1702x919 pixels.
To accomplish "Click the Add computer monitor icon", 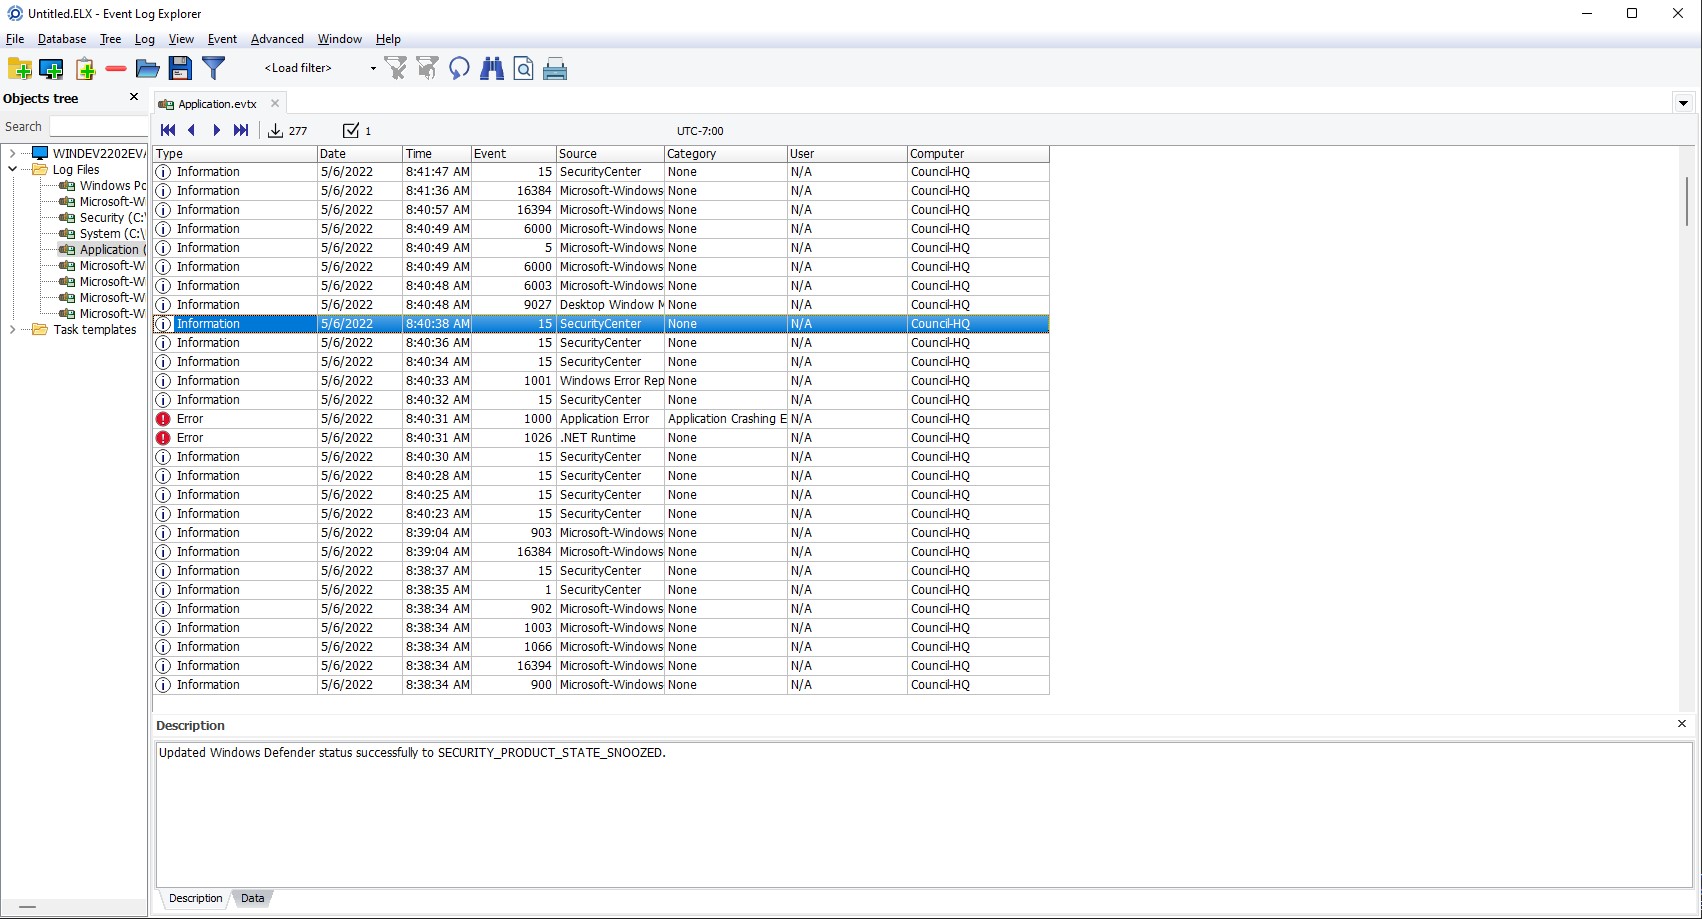I will pyautogui.click(x=51, y=68).
